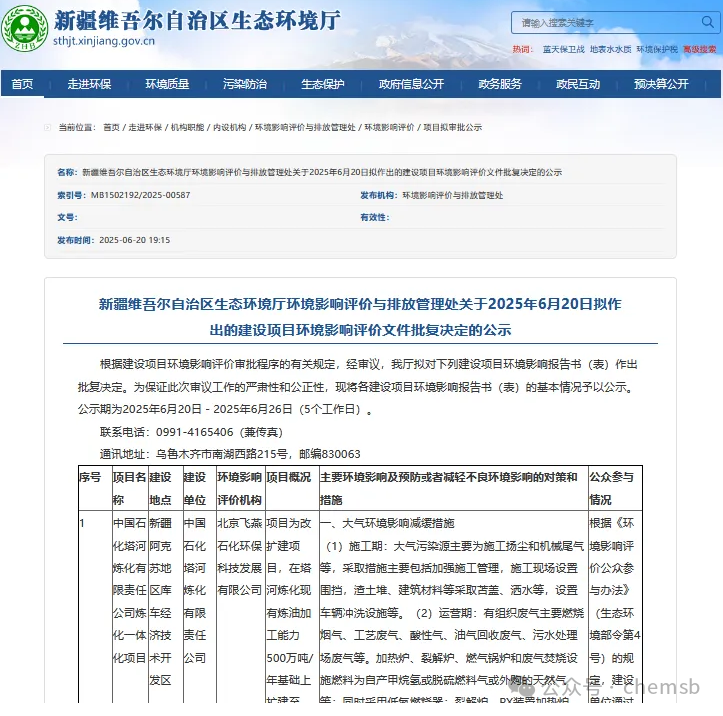Click breadcrumb link 环境影响评价与排放管理处
The height and width of the screenshot is (716, 723).
point(305,127)
